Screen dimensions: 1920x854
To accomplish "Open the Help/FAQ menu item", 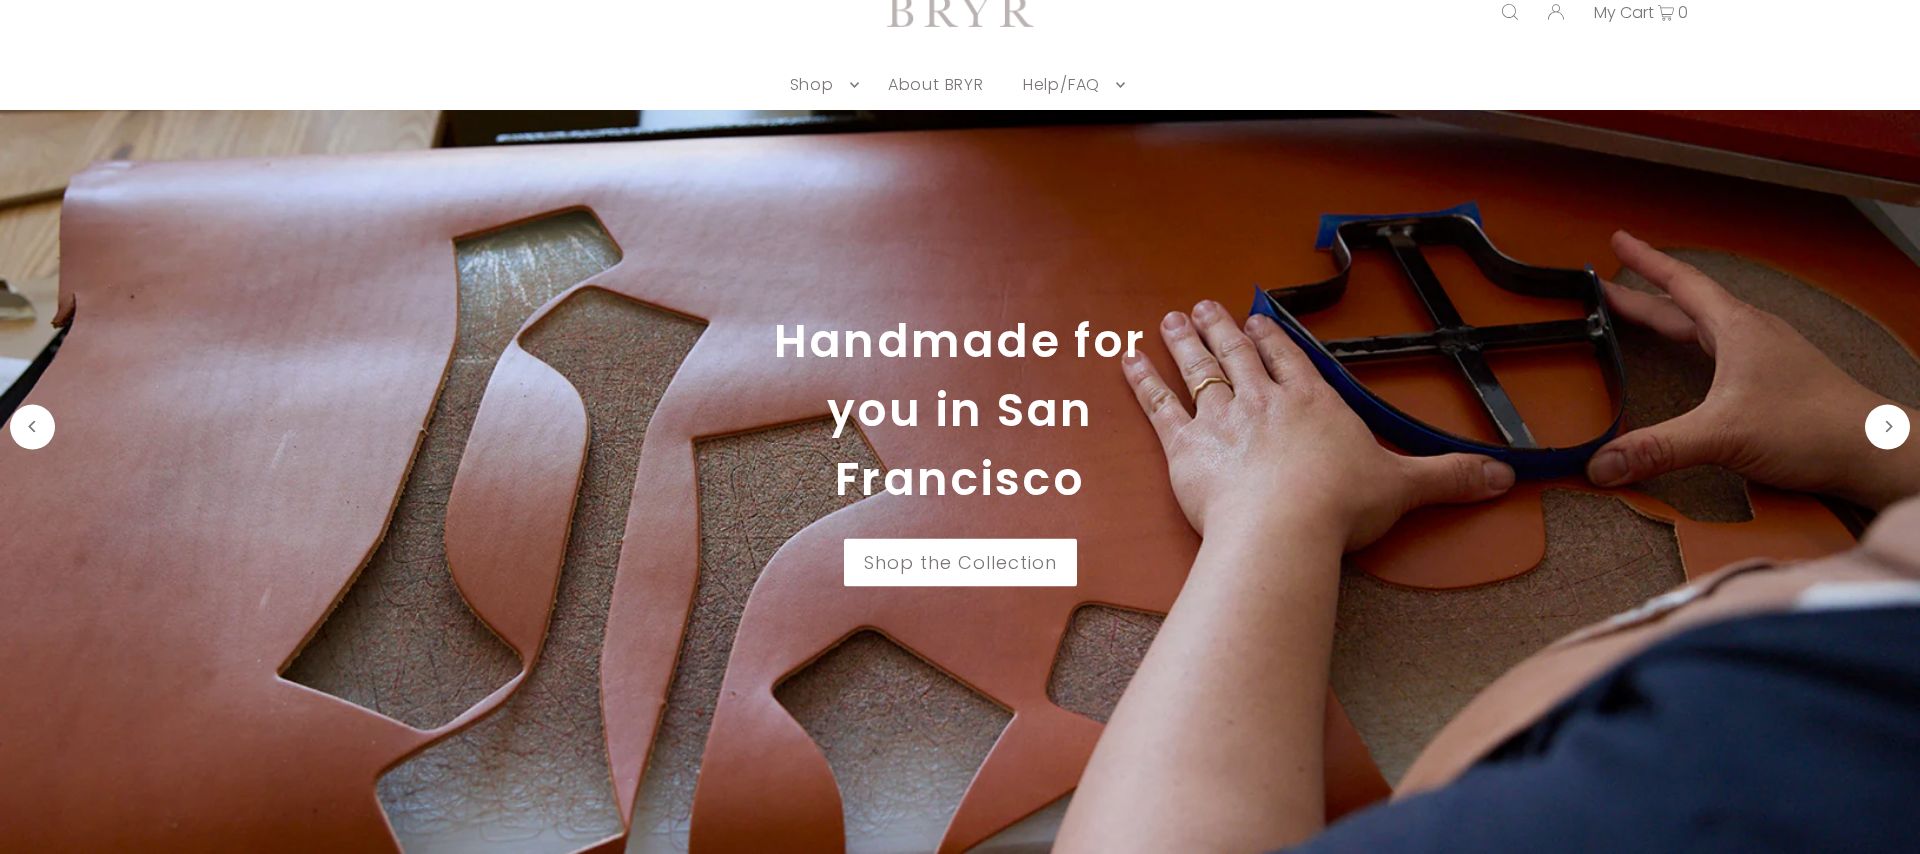I will [1060, 85].
